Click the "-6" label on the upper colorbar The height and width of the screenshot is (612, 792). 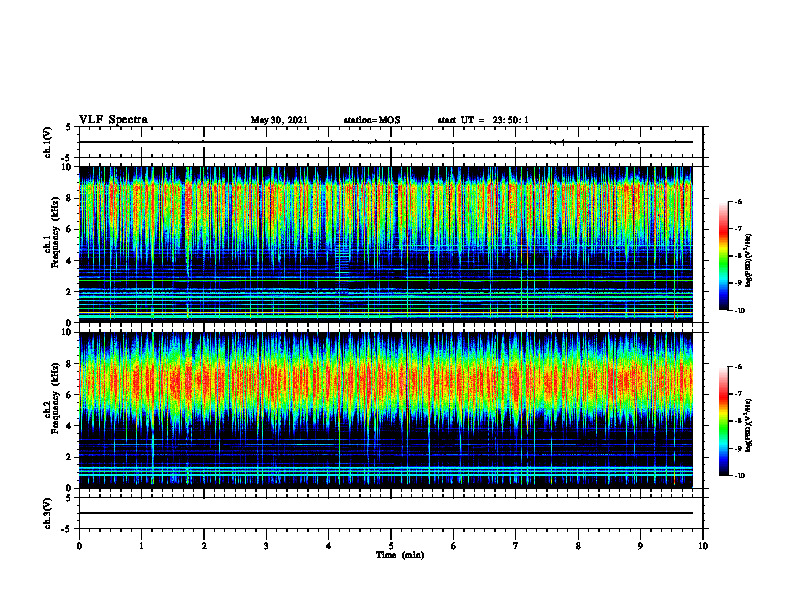[738, 201]
